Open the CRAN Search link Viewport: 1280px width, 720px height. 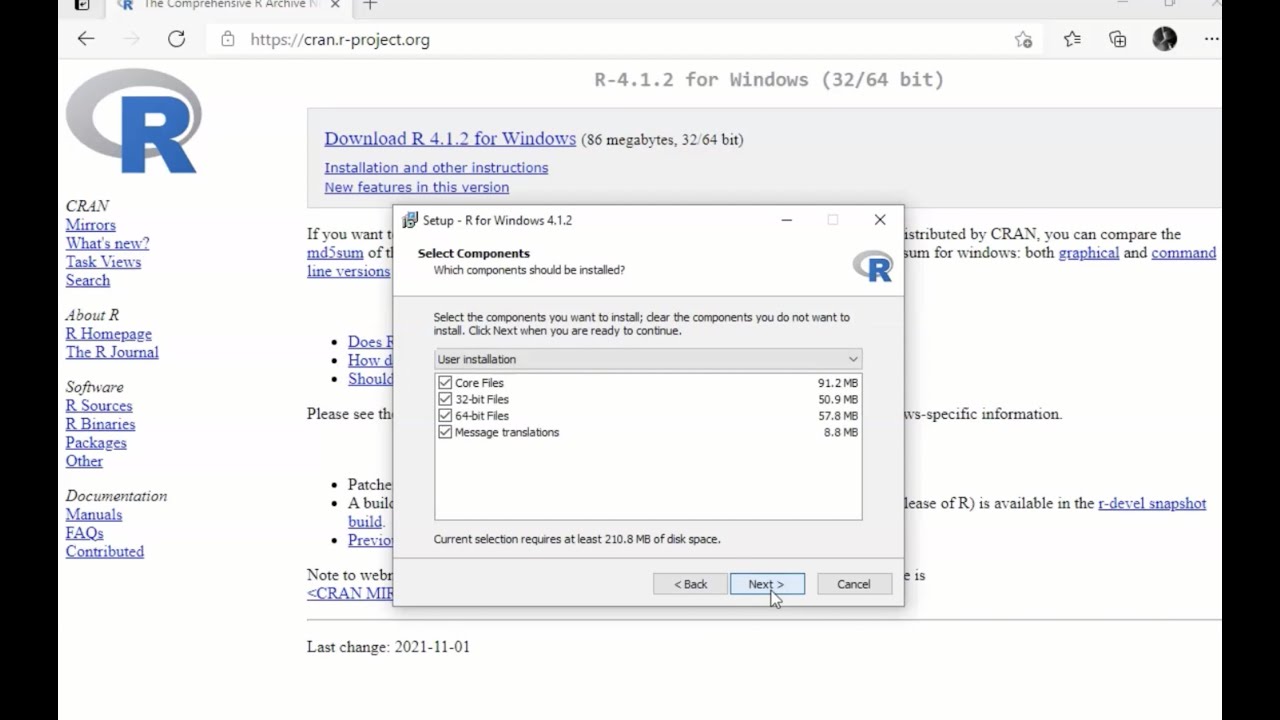click(x=88, y=280)
